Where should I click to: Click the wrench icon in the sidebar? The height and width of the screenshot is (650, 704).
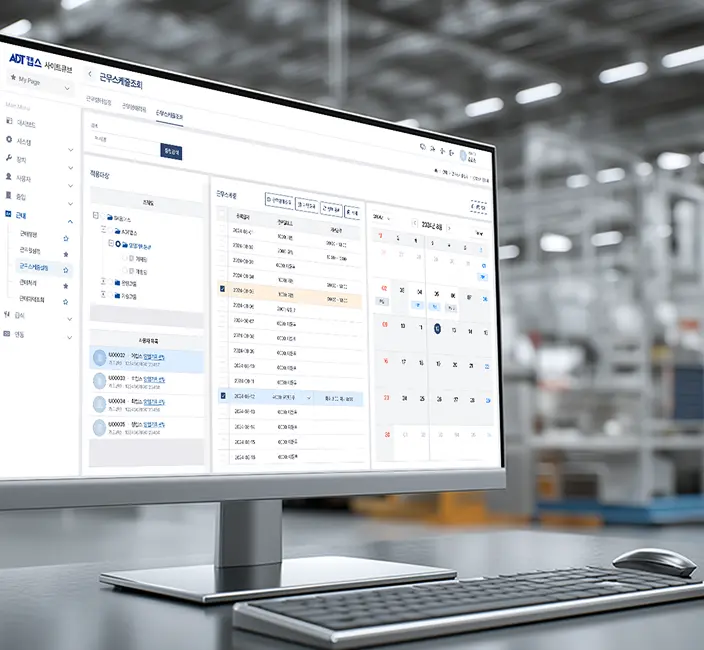coord(9,158)
